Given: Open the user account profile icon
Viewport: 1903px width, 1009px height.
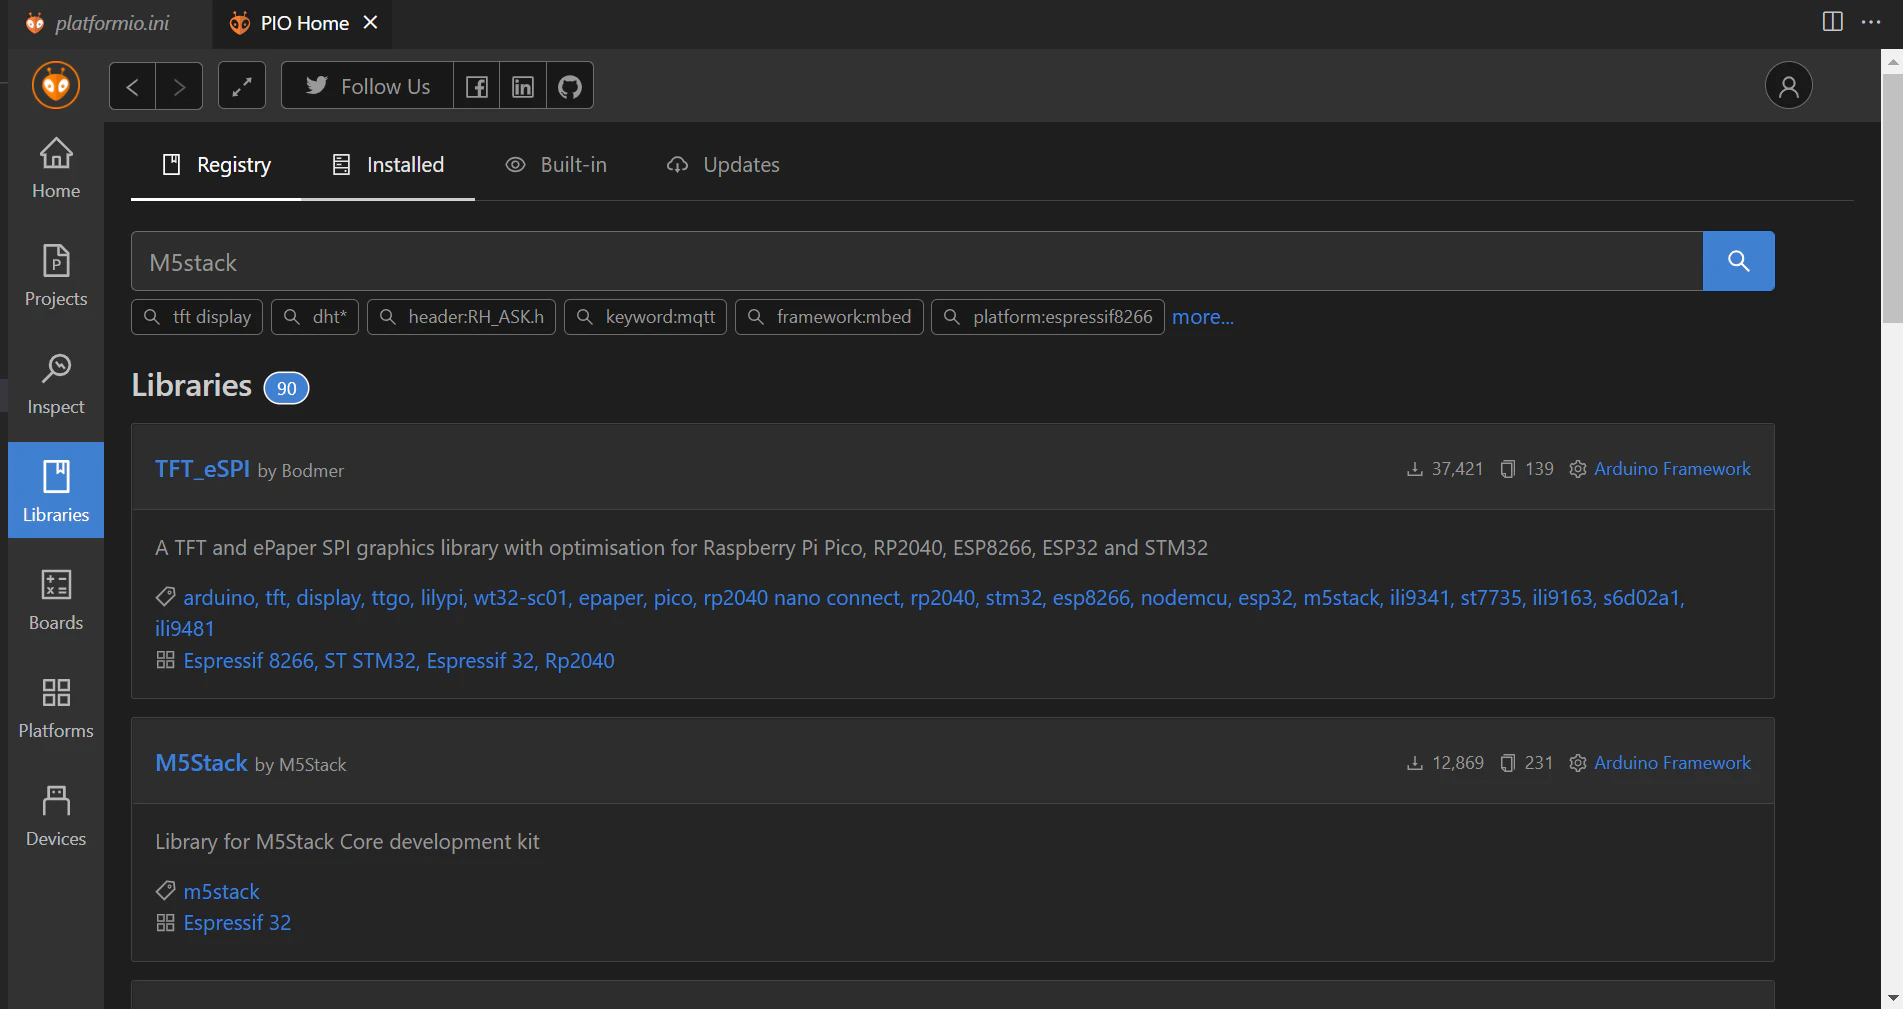Looking at the screenshot, I should tap(1789, 86).
